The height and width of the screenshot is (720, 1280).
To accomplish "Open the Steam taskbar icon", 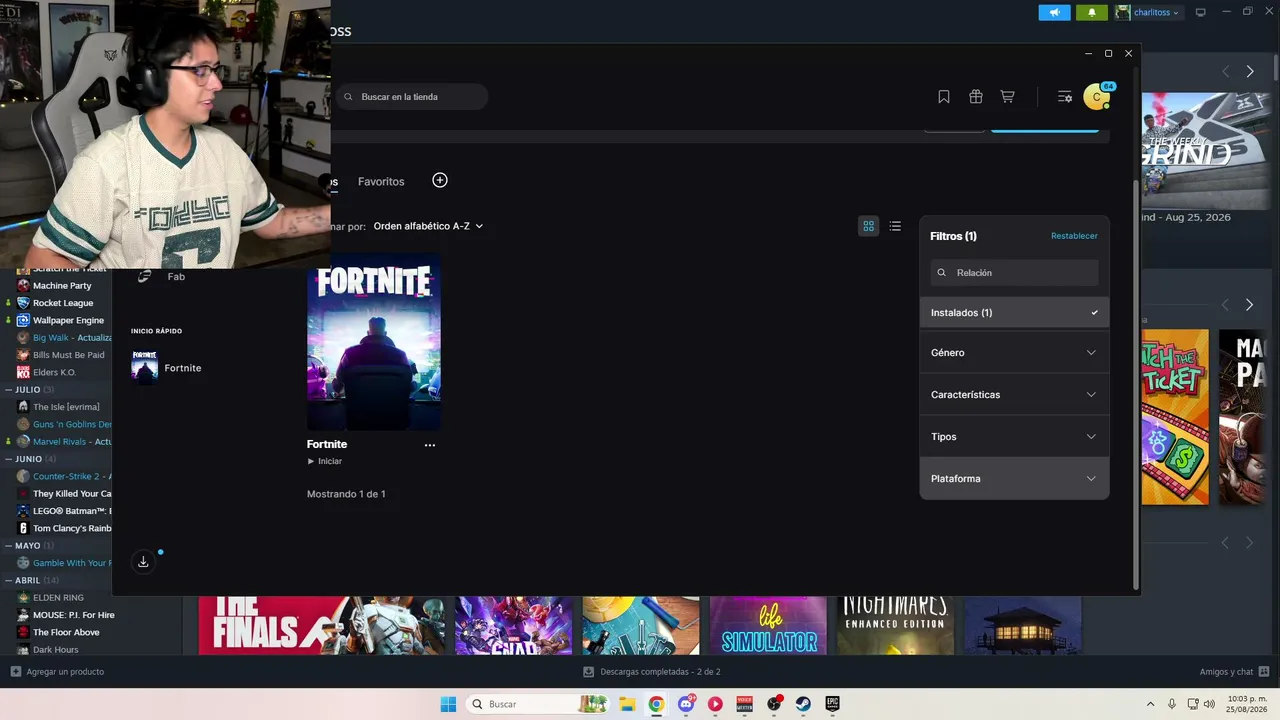I will 803,704.
